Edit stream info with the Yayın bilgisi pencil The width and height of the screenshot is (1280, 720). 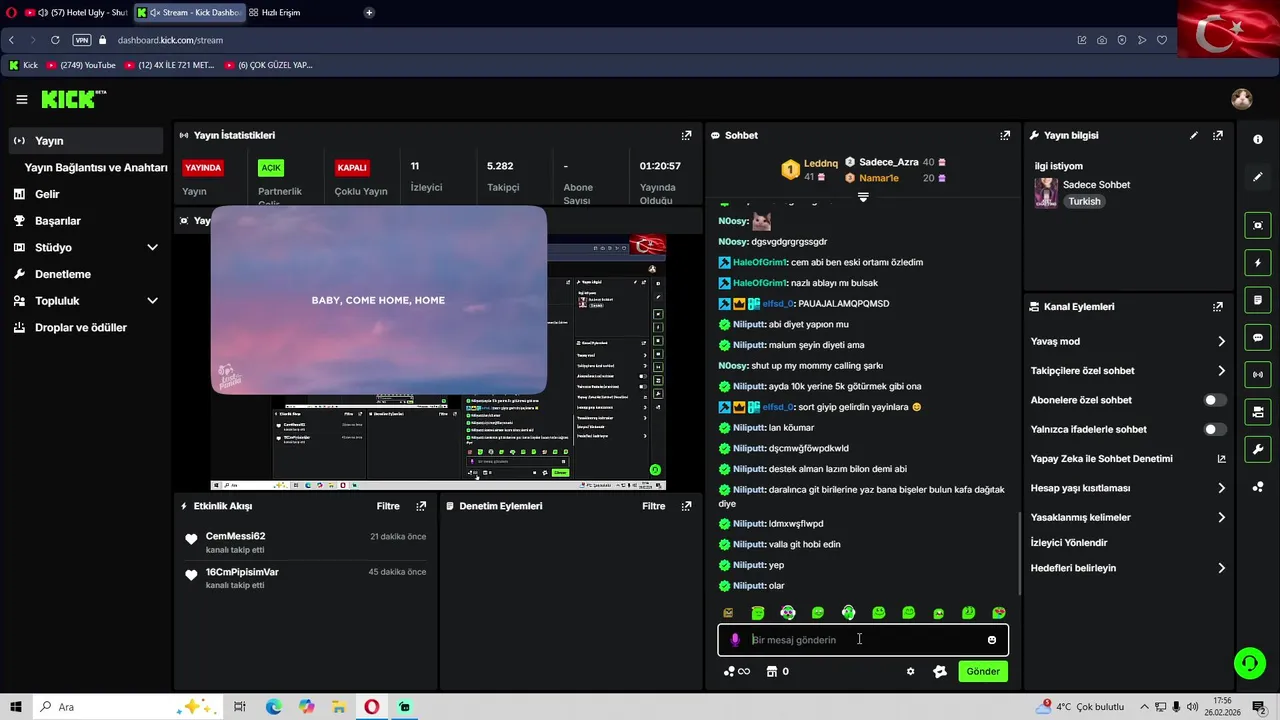(x=1194, y=135)
